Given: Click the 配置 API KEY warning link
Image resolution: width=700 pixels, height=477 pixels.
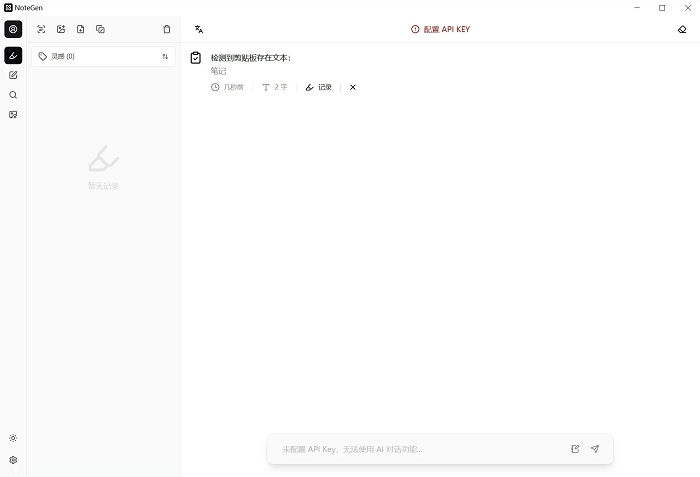Looking at the screenshot, I should 440,29.
